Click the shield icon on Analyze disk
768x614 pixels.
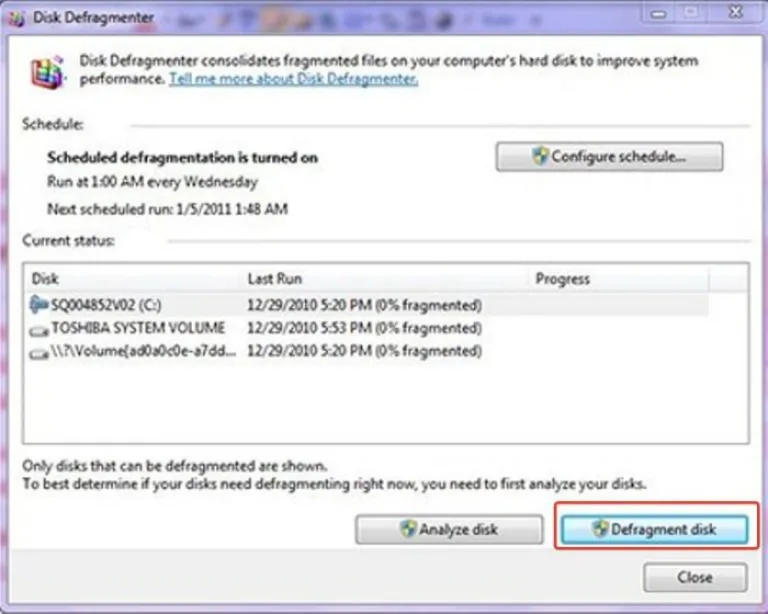point(408,529)
